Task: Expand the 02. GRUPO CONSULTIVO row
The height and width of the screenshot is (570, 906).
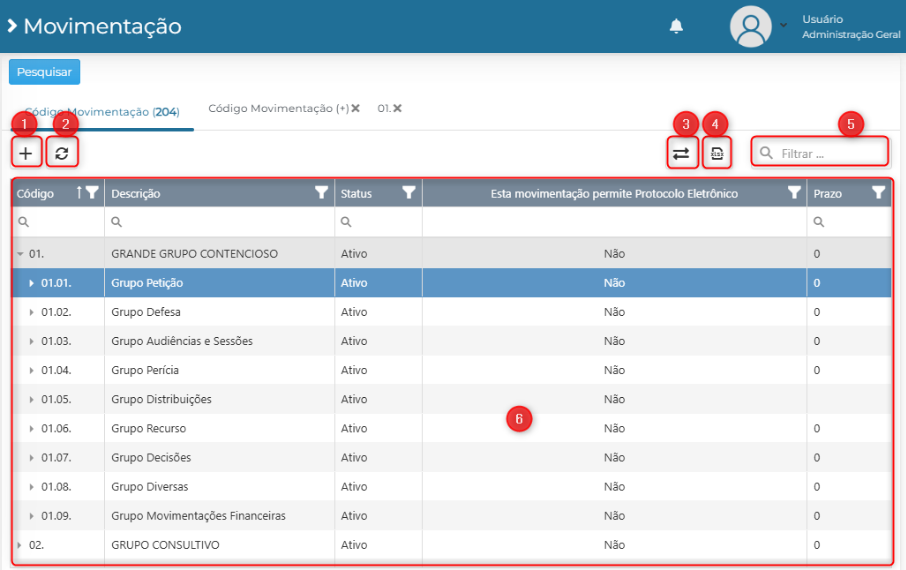Action: tap(20, 545)
